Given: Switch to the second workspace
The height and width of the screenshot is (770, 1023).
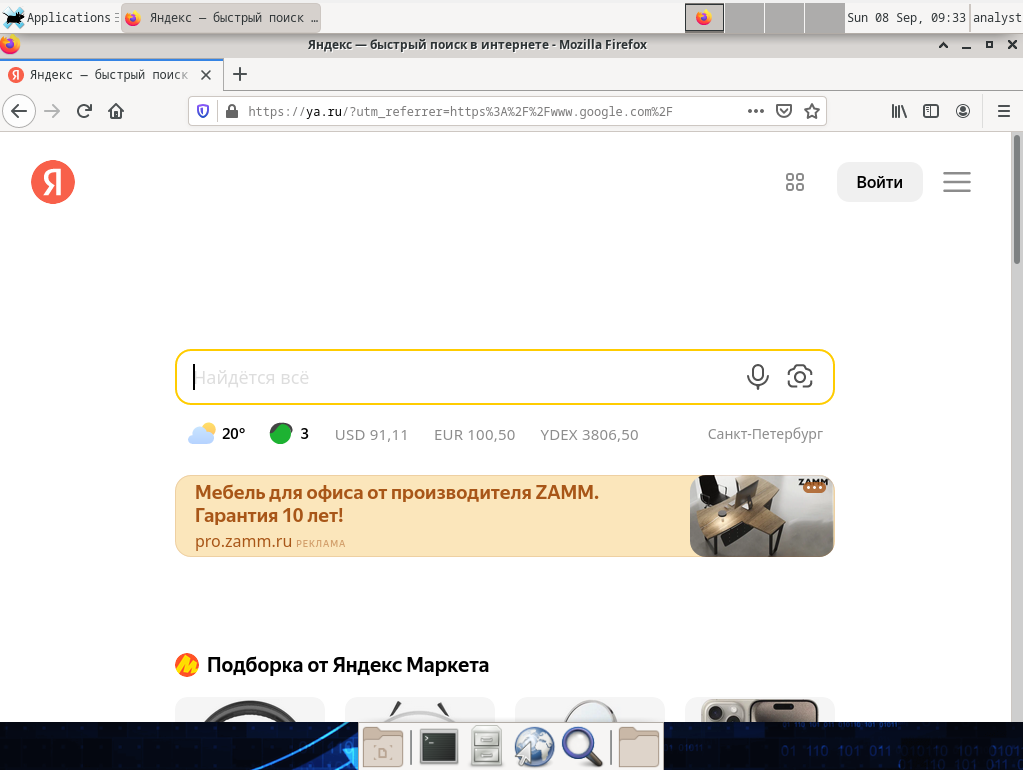Looking at the screenshot, I should (744, 18).
